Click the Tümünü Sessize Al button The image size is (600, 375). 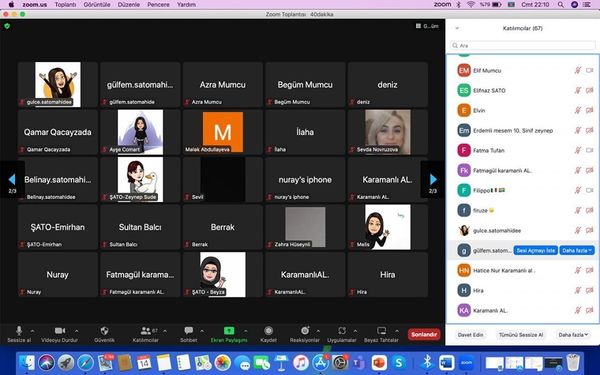click(521, 335)
